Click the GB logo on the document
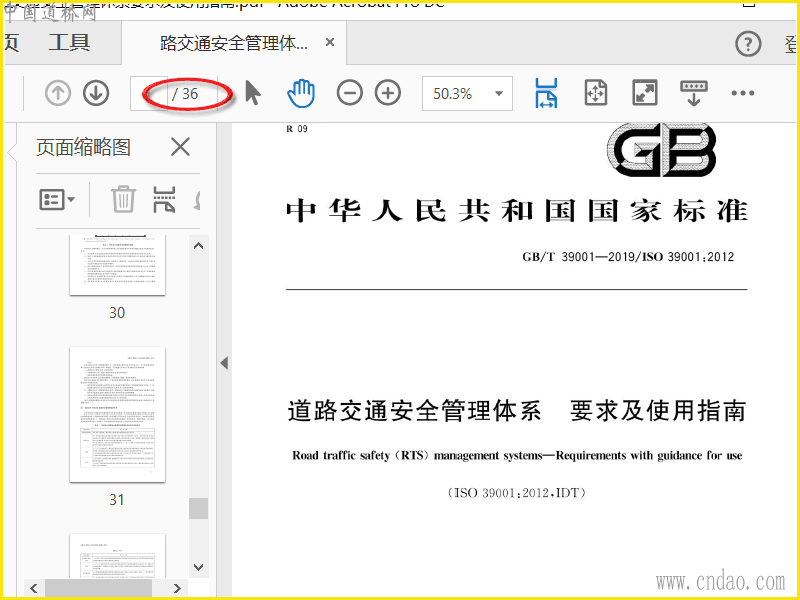 [661, 150]
